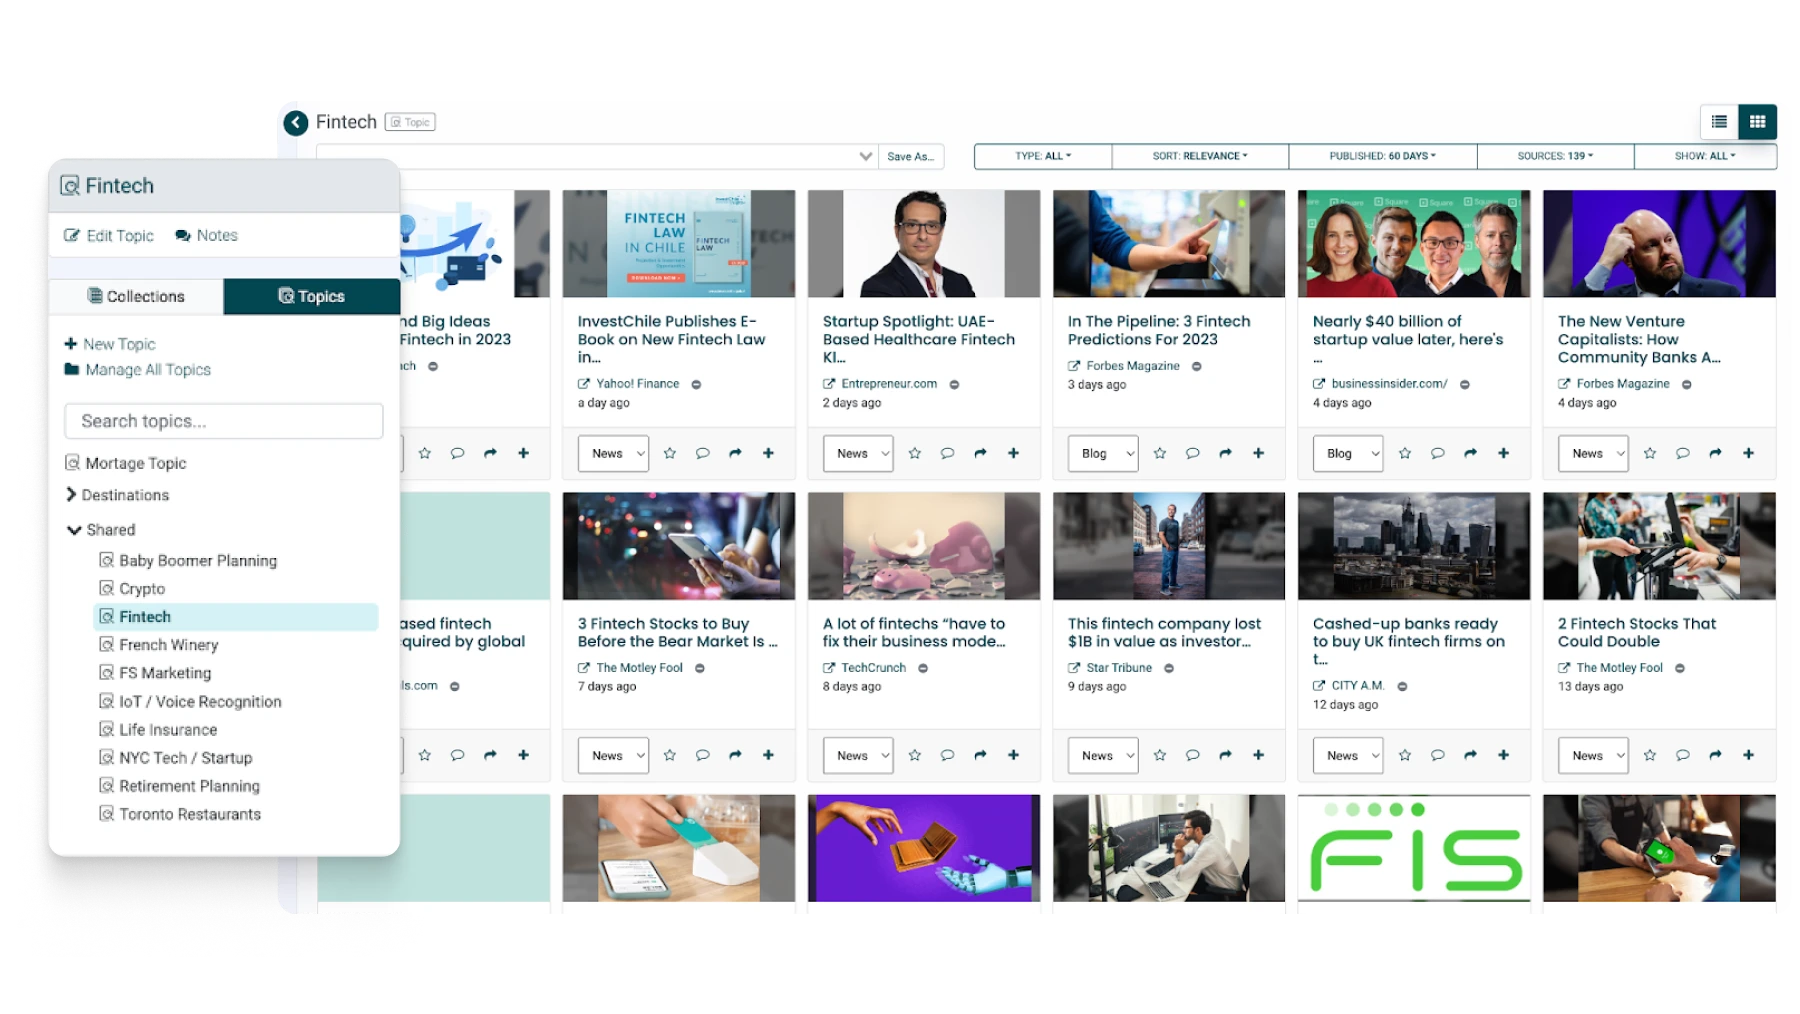The image size is (1800, 1014).
Task: Switch to list view layout
Action: point(1719,122)
